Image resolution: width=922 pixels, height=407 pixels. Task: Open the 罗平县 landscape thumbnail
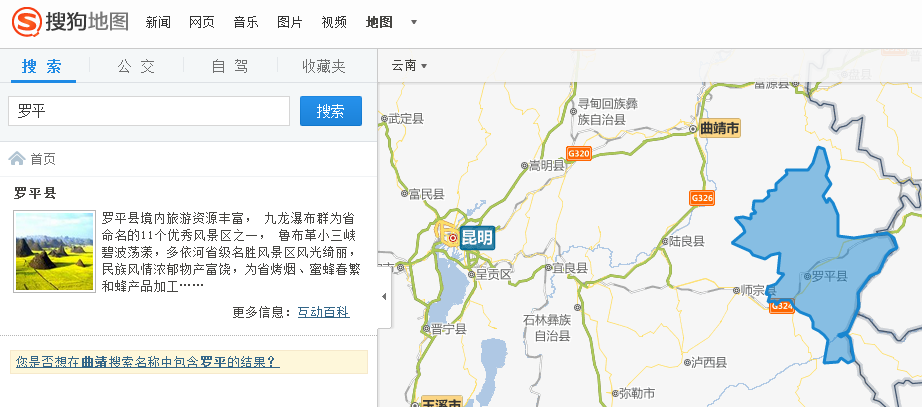point(55,251)
